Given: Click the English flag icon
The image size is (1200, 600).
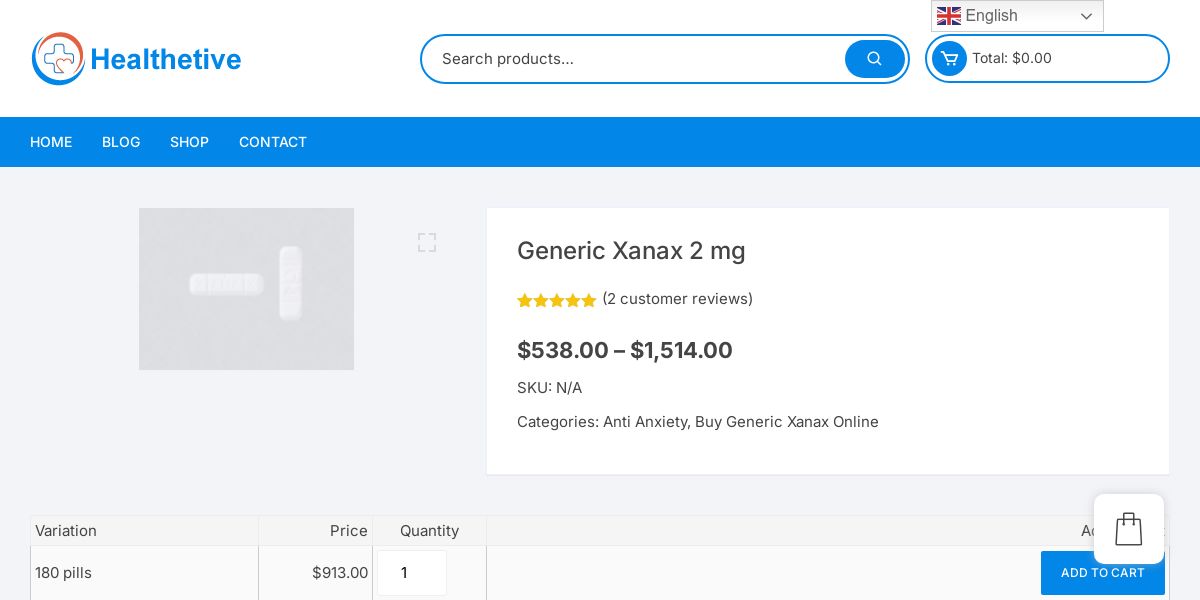Looking at the screenshot, I should (x=948, y=16).
